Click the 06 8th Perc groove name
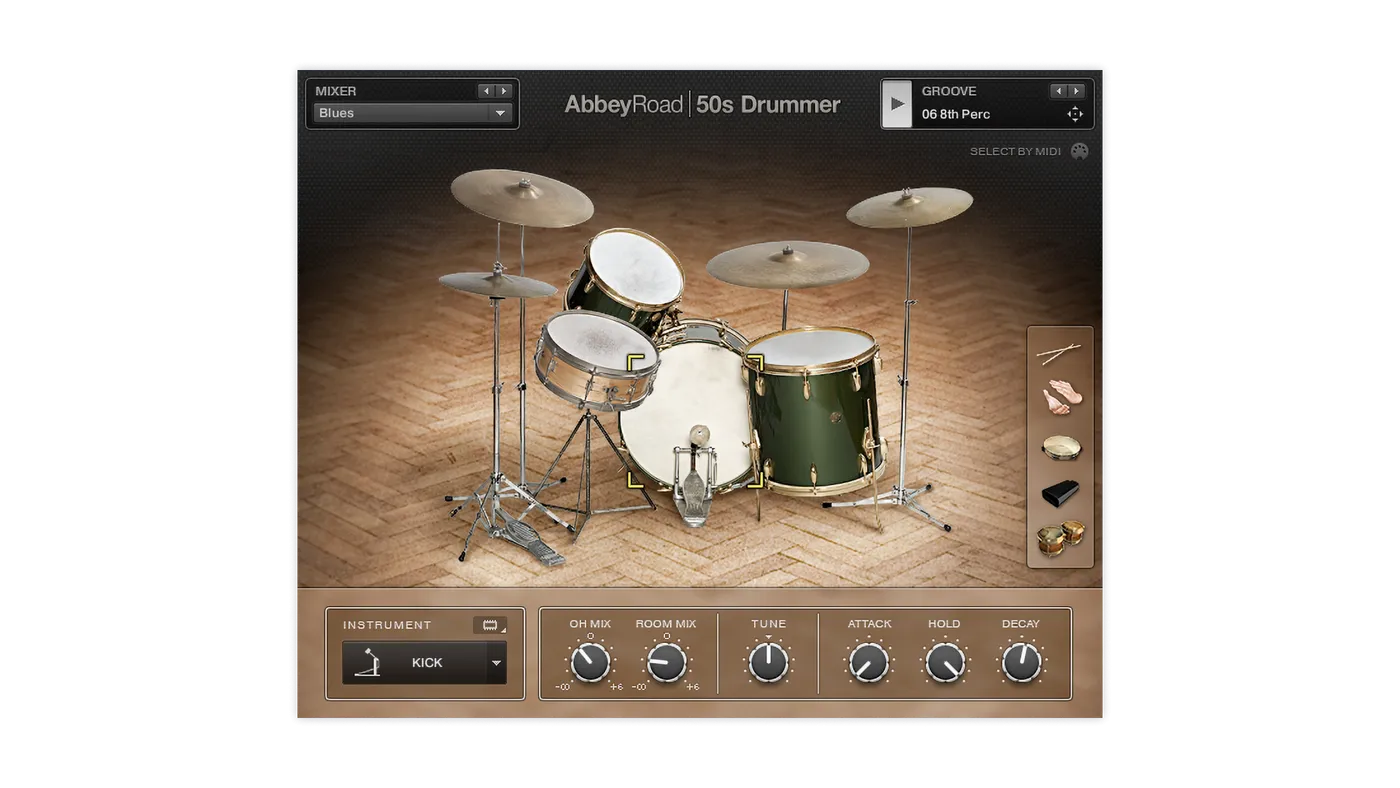The width and height of the screenshot is (1400, 788). pyautogui.click(x=956, y=114)
